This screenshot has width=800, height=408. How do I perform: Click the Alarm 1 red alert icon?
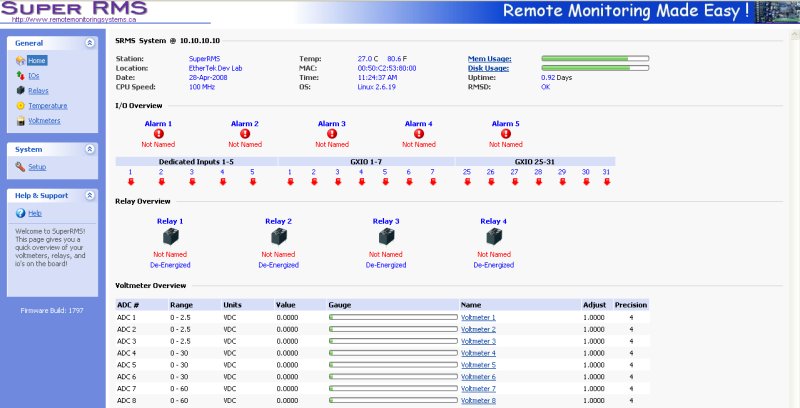[x=158, y=134]
